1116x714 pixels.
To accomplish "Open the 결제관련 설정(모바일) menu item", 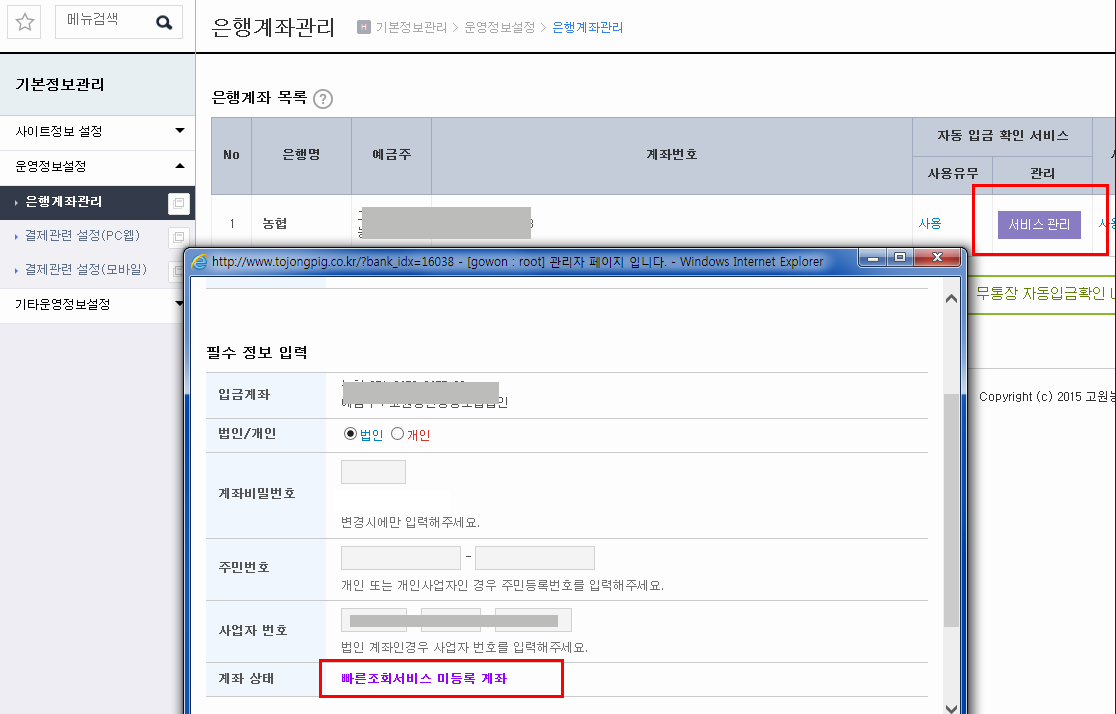I will [x=86, y=270].
